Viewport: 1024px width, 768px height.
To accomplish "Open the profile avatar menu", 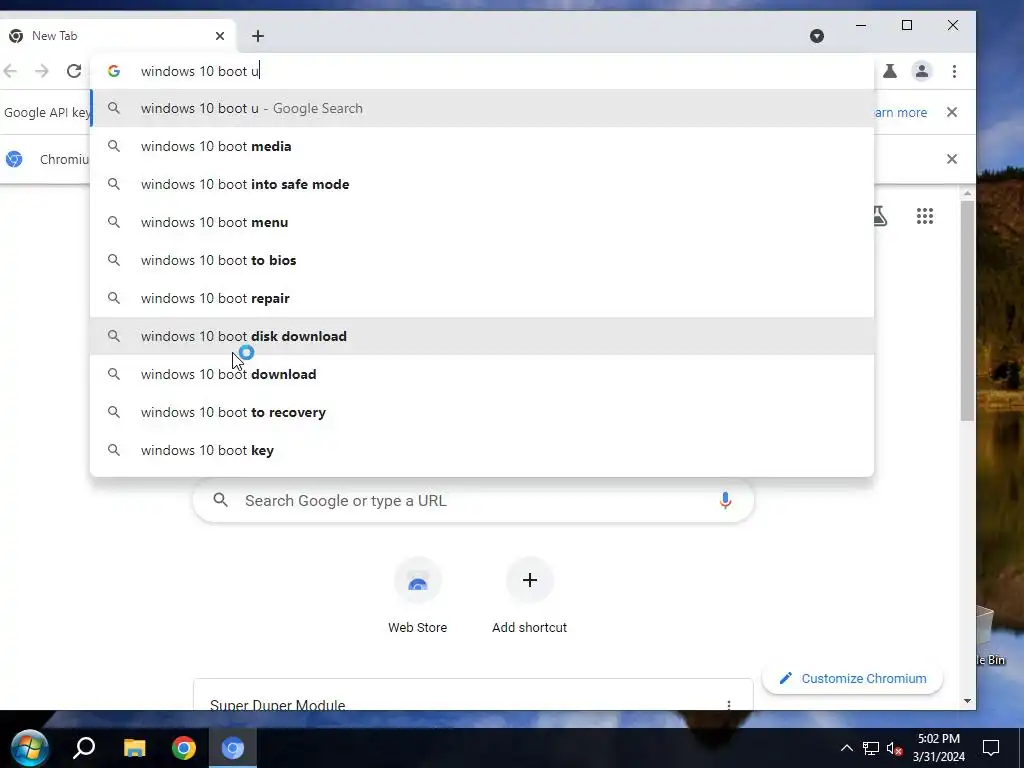I will tap(921, 71).
